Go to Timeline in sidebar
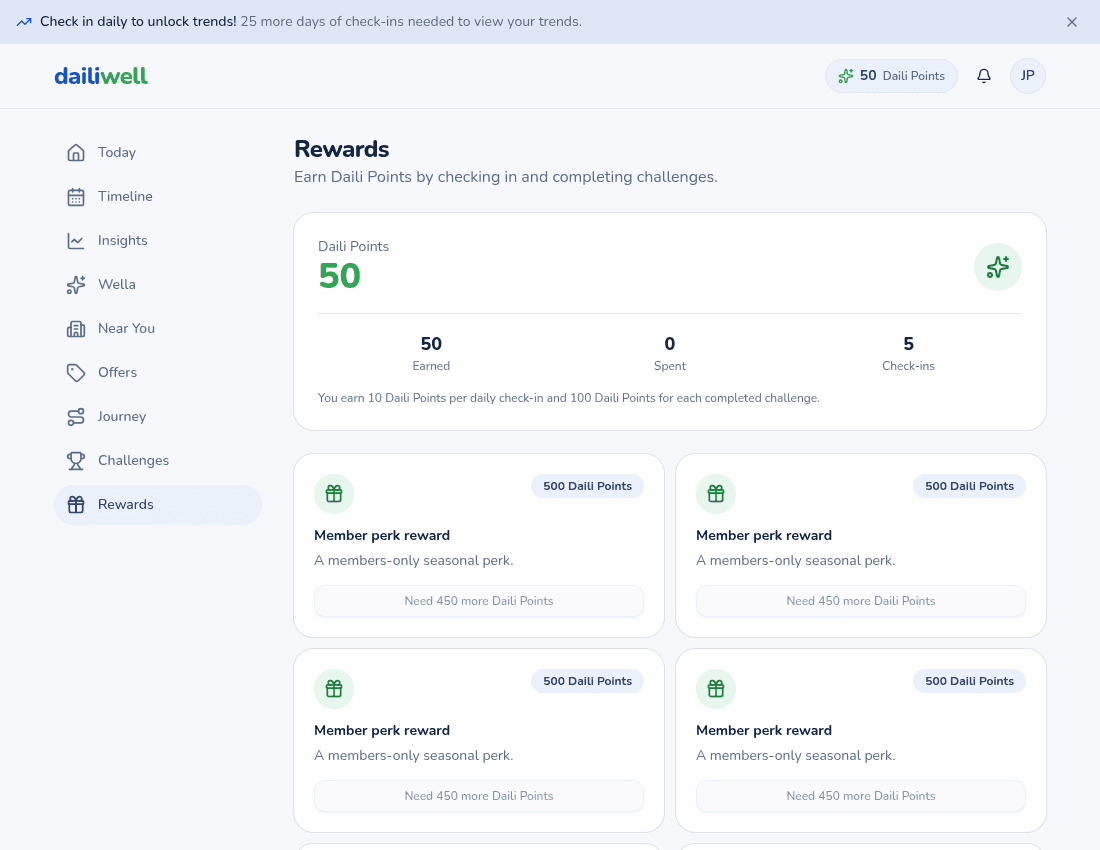 point(158,196)
